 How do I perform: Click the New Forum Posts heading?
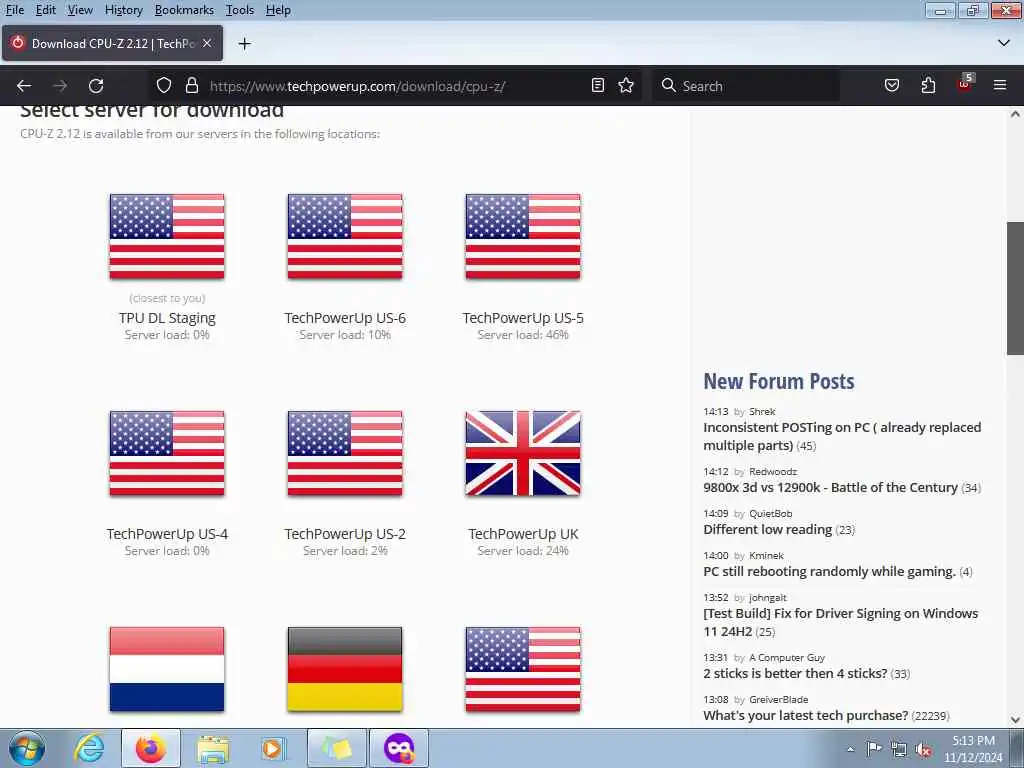(x=778, y=381)
